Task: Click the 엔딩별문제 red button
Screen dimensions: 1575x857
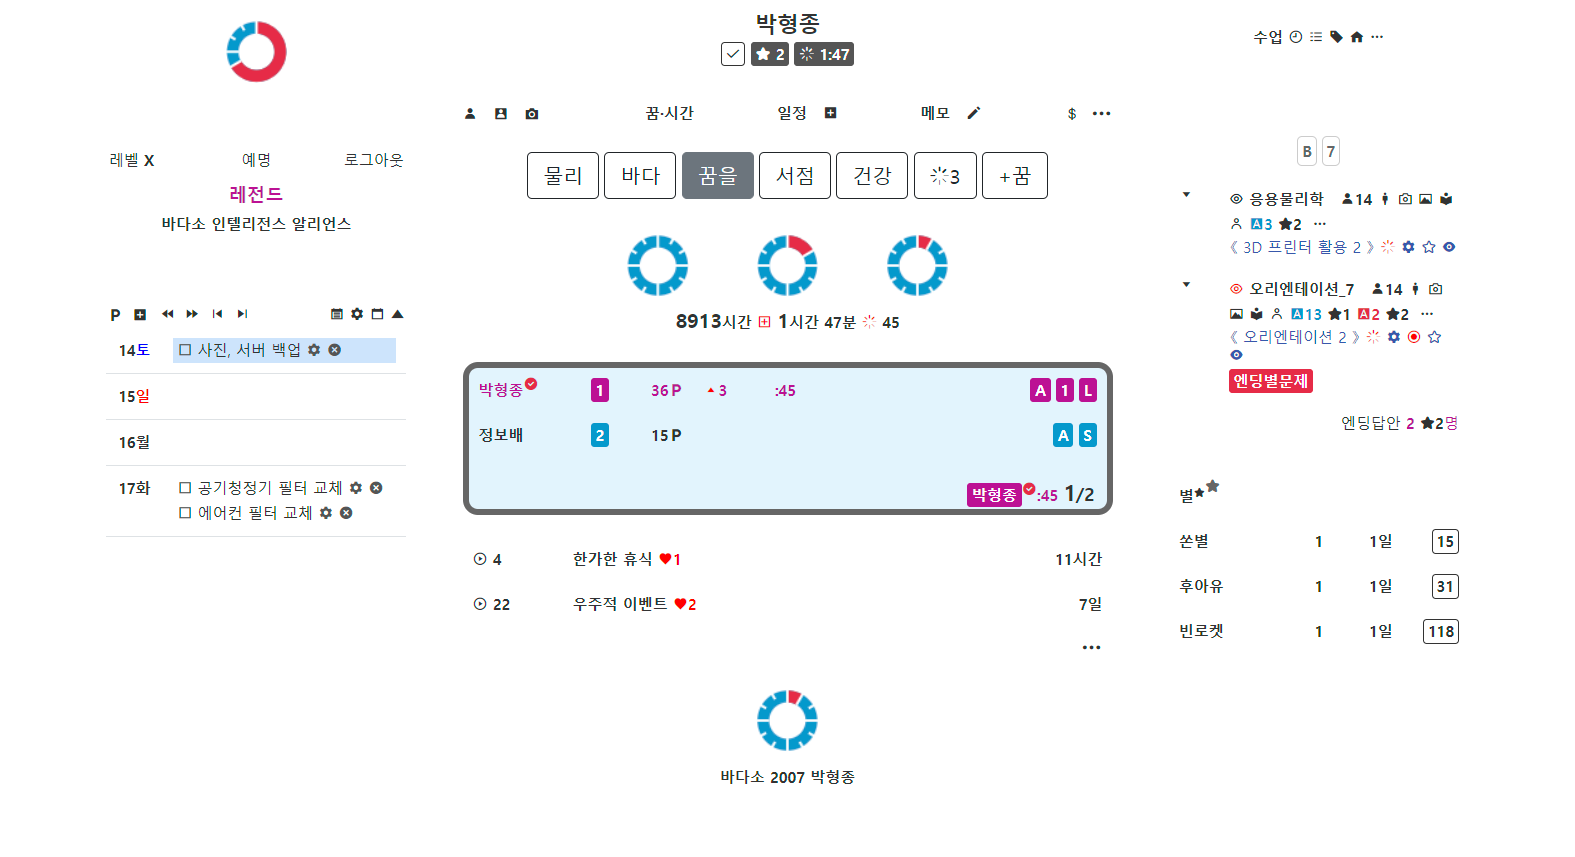Action: (x=1270, y=381)
